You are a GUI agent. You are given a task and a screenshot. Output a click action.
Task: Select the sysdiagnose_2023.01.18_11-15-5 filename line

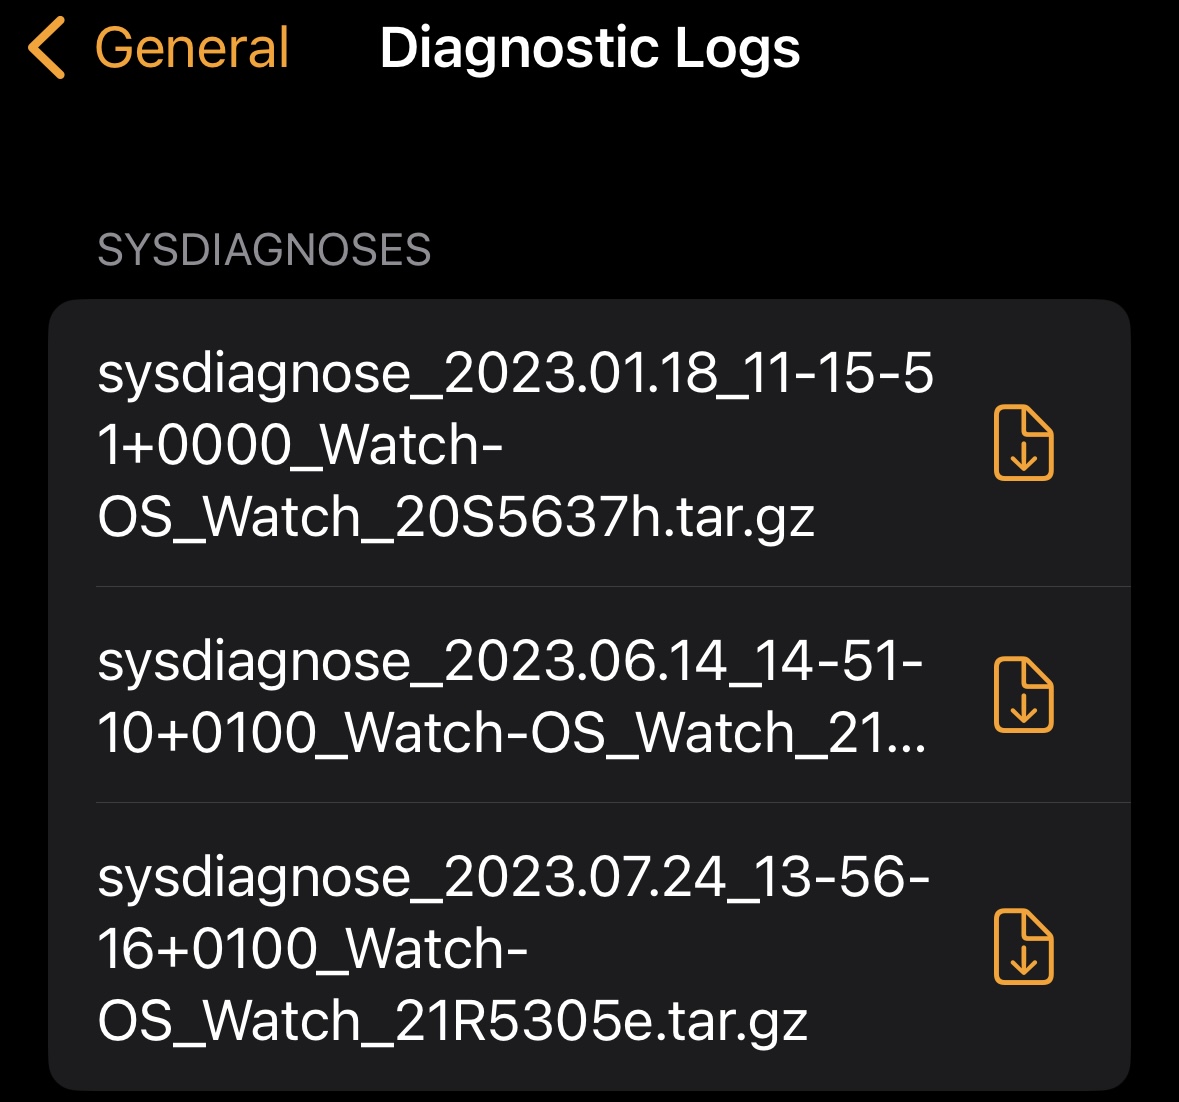[515, 373]
